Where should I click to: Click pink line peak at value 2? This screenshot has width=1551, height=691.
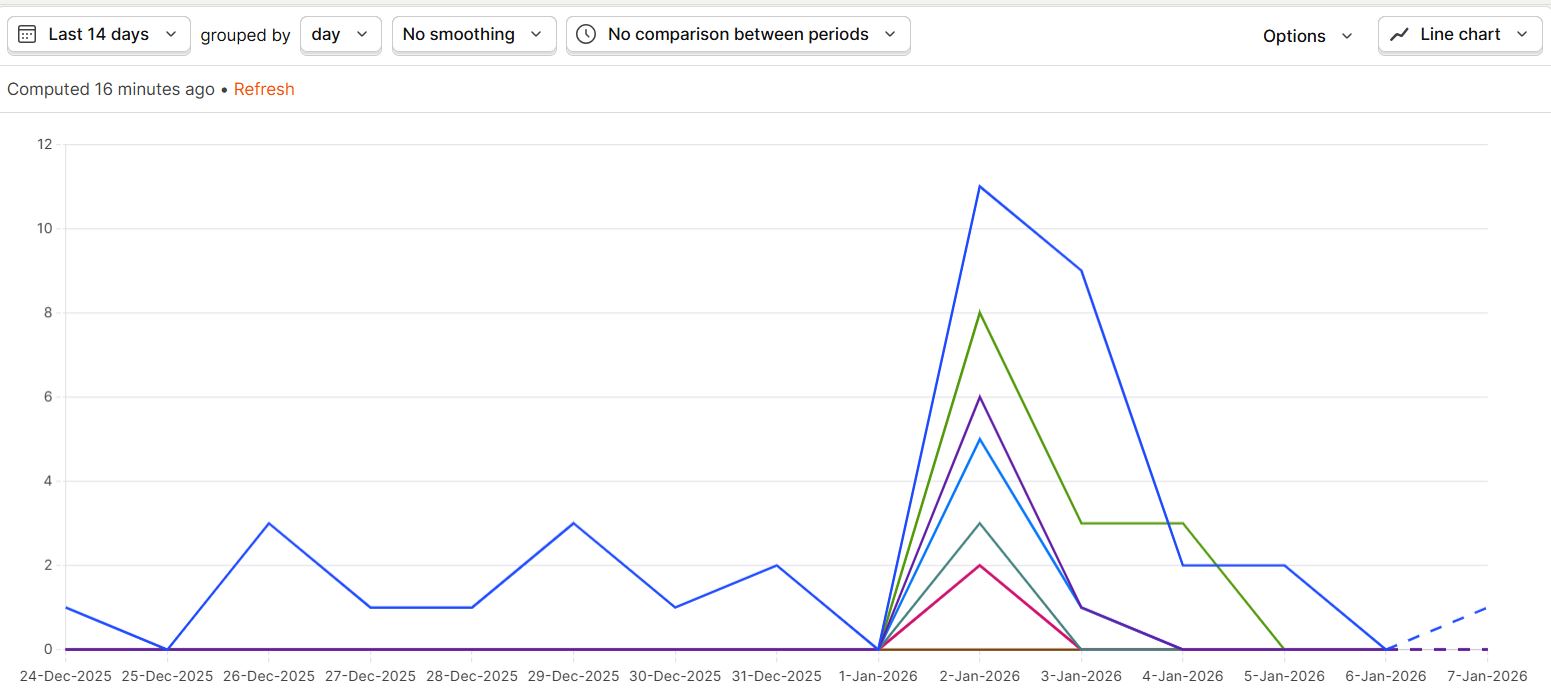click(x=980, y=565)
